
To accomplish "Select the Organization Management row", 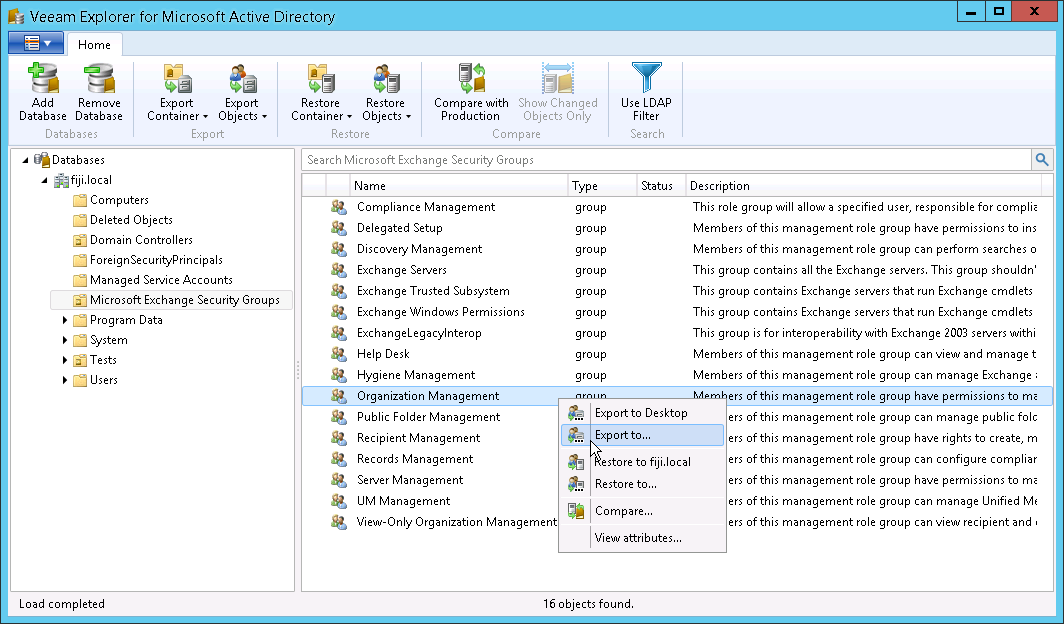I will pos(677,396).
